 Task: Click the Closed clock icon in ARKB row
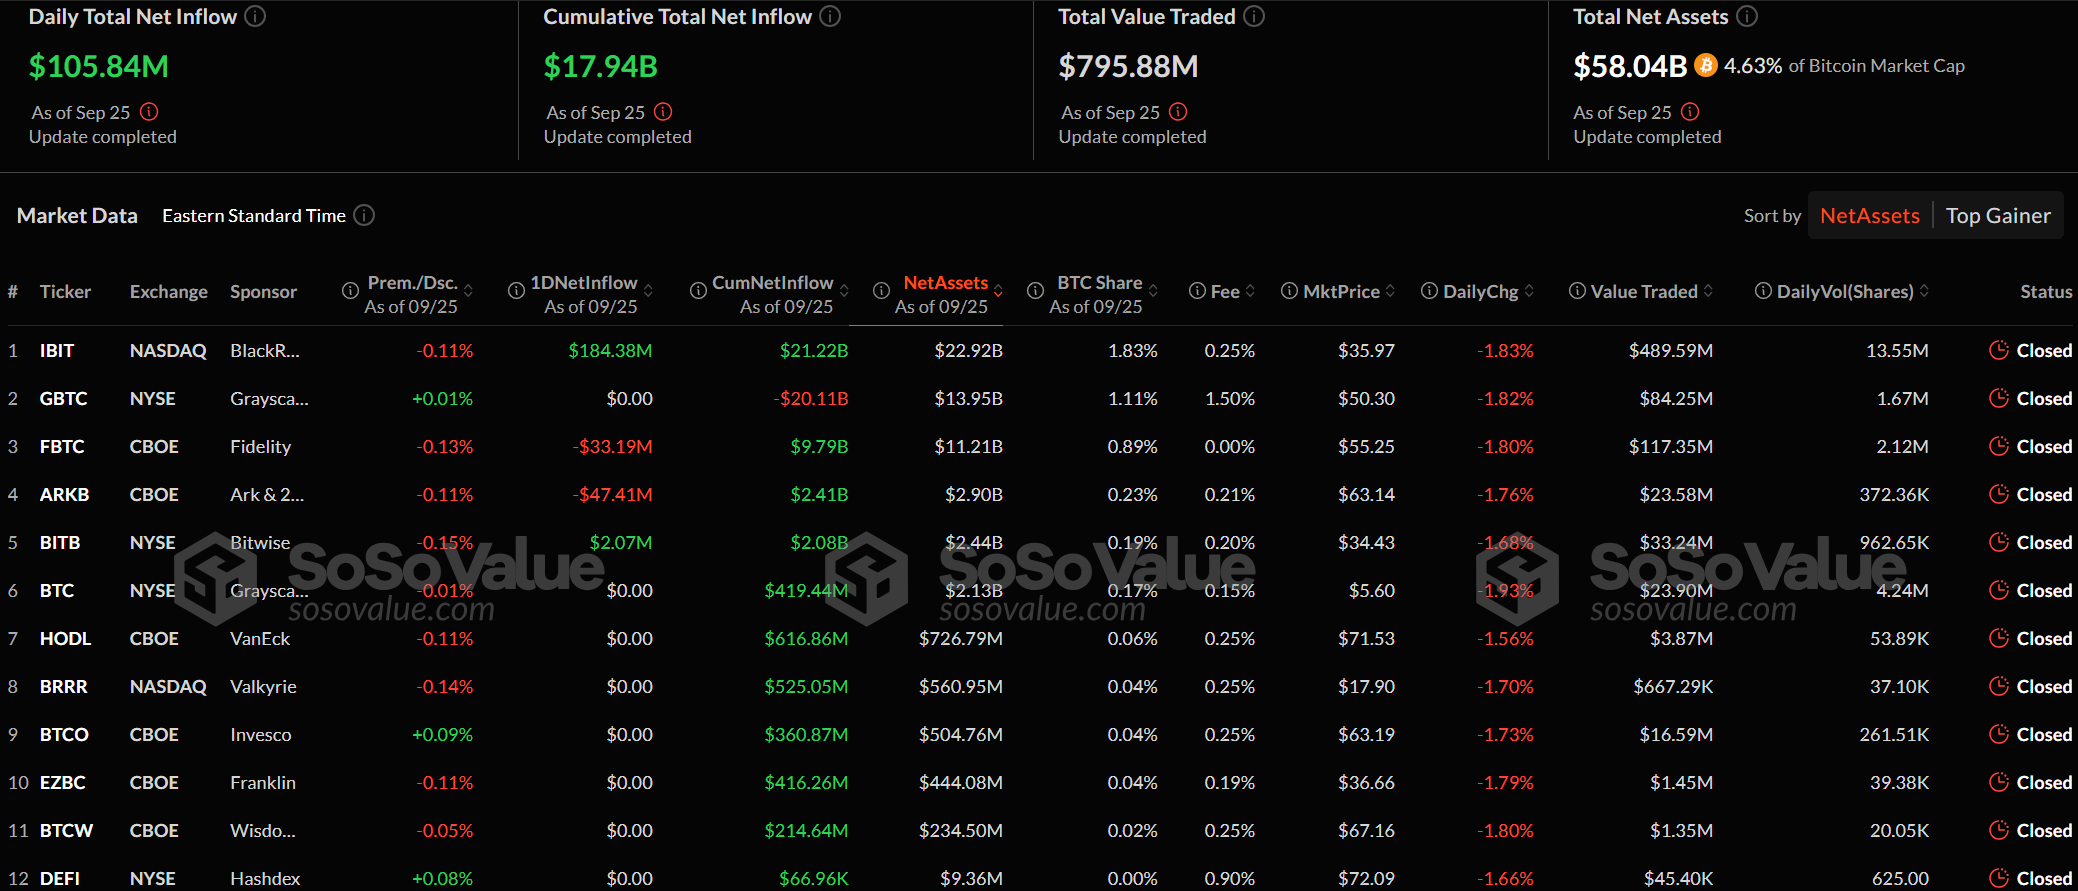pyautogui.click(x=1999, y=494)
